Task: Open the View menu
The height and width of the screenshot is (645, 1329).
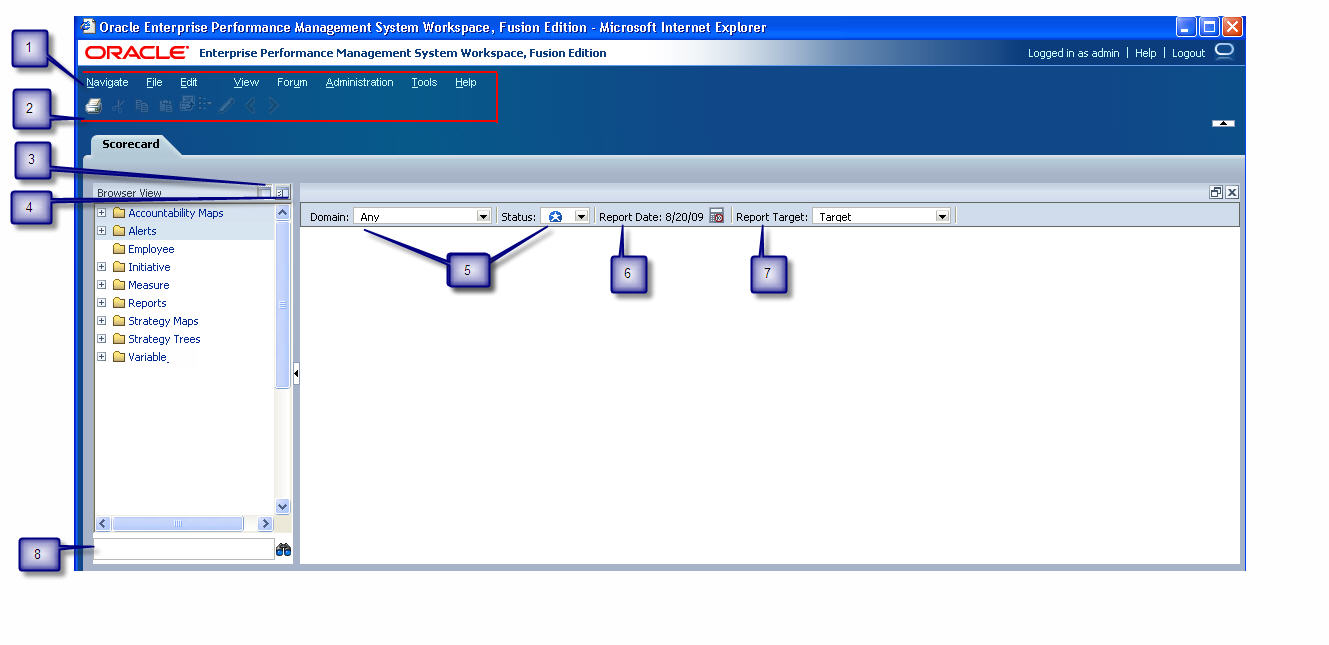Action: pyautogui.click(x=246, y=82)
